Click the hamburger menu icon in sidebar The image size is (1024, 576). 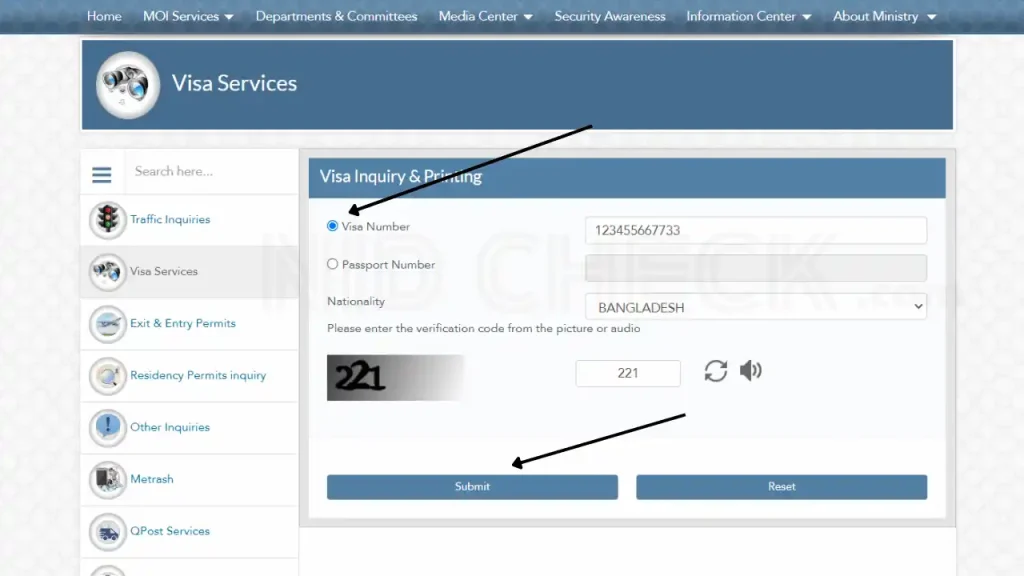coord(102,175)
